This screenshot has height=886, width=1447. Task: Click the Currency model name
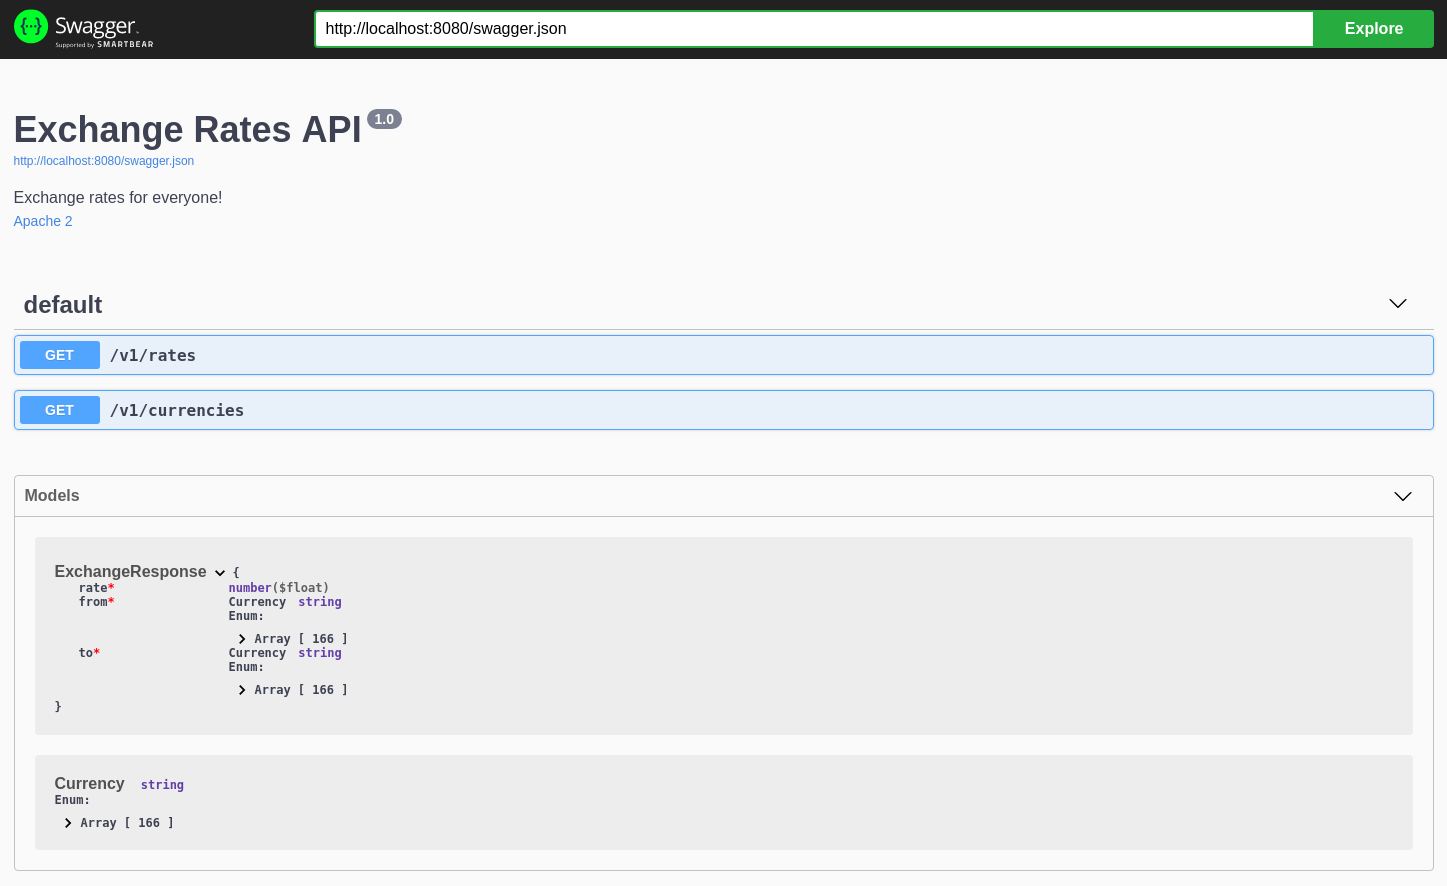click(90, 784)
